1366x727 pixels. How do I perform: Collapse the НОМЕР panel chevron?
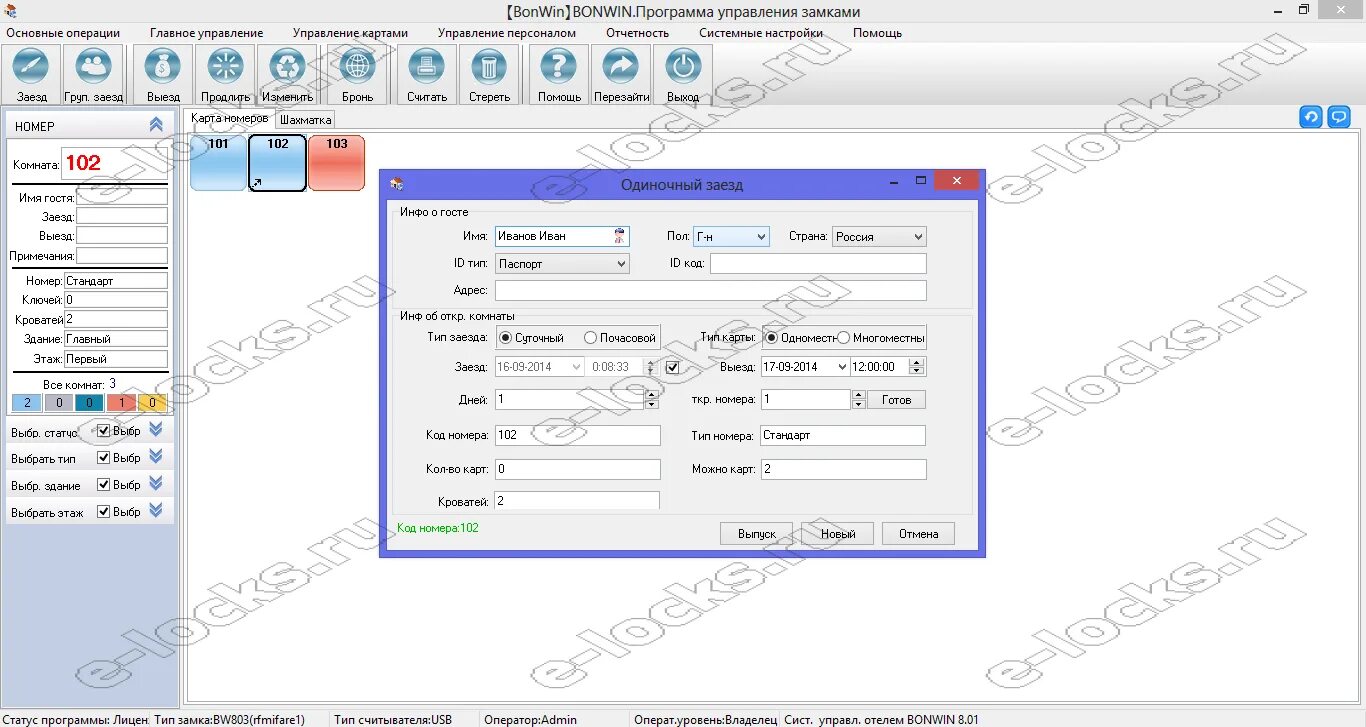[156, 125]
